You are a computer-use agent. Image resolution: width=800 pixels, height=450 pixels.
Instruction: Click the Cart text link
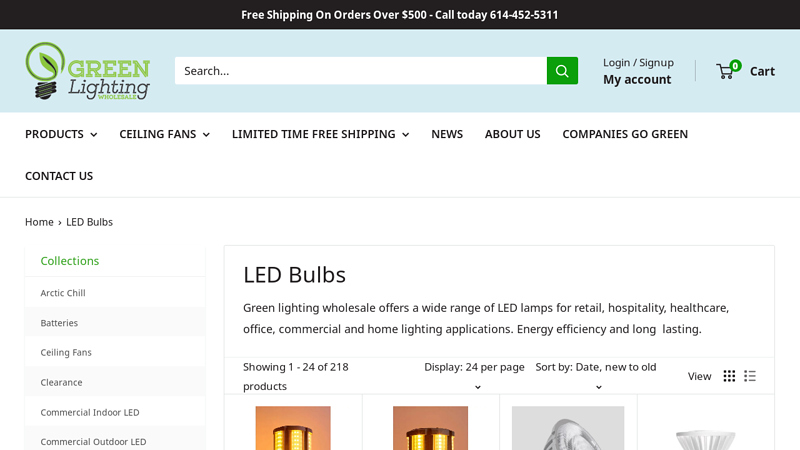tap(762, 71)
